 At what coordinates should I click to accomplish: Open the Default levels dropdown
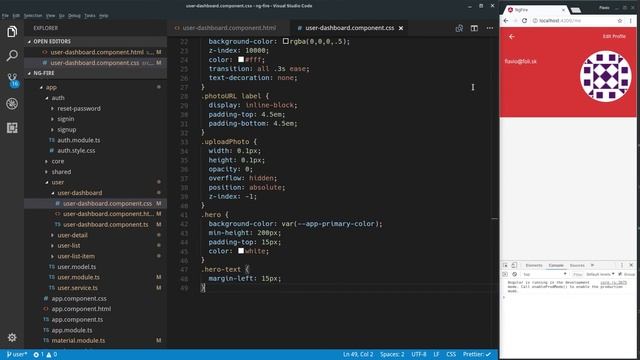(x=600, y=274)
